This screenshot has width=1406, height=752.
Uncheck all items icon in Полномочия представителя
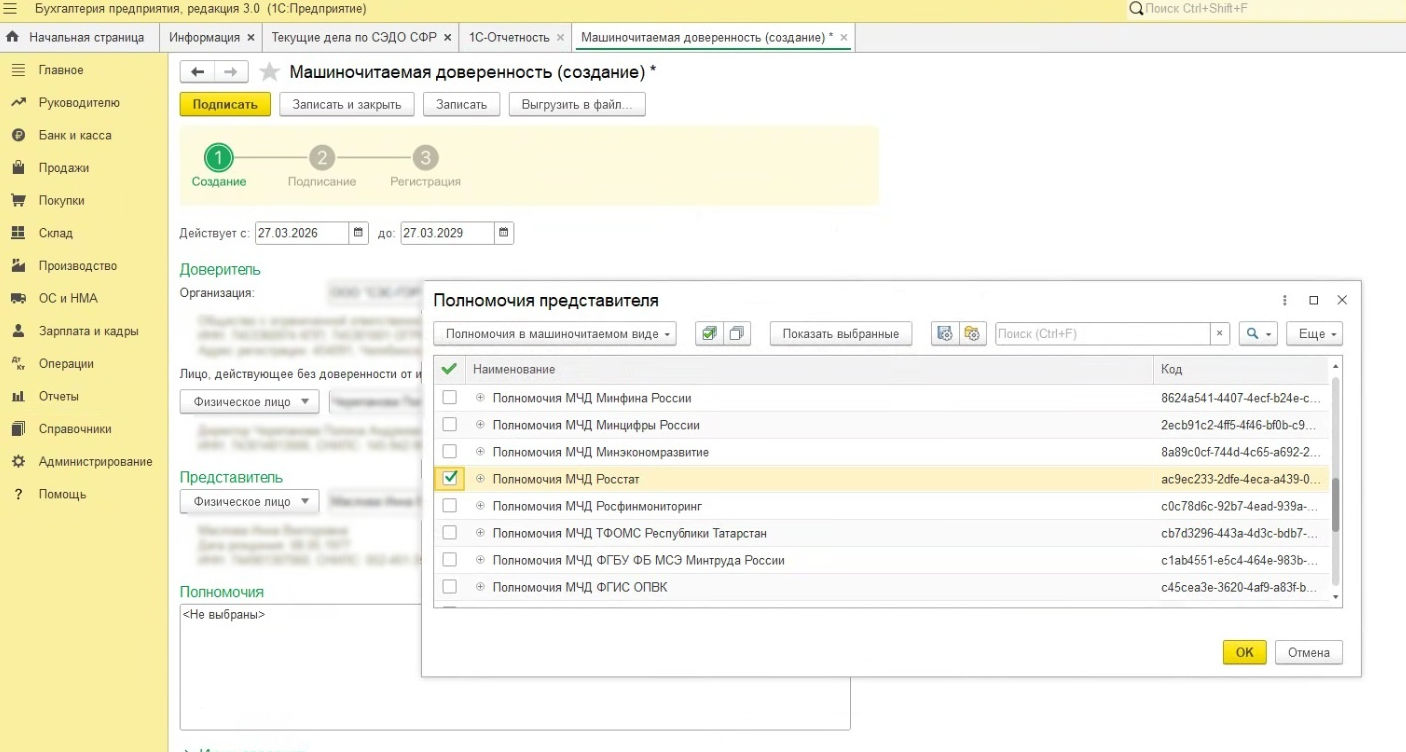click(737, 334)
